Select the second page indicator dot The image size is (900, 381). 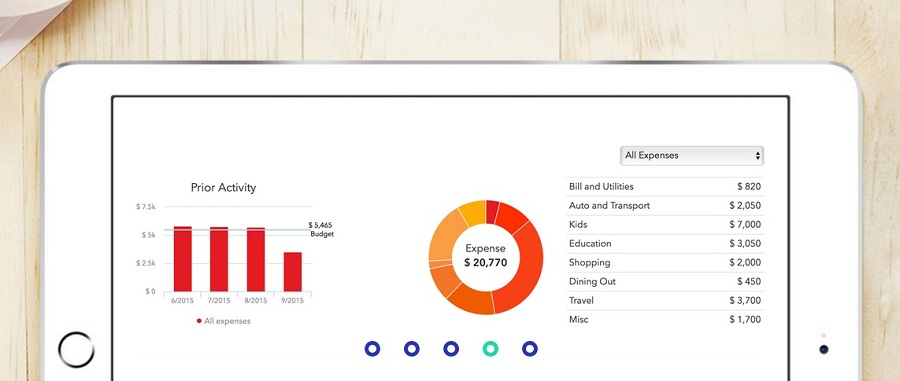[x=412, y=348]
